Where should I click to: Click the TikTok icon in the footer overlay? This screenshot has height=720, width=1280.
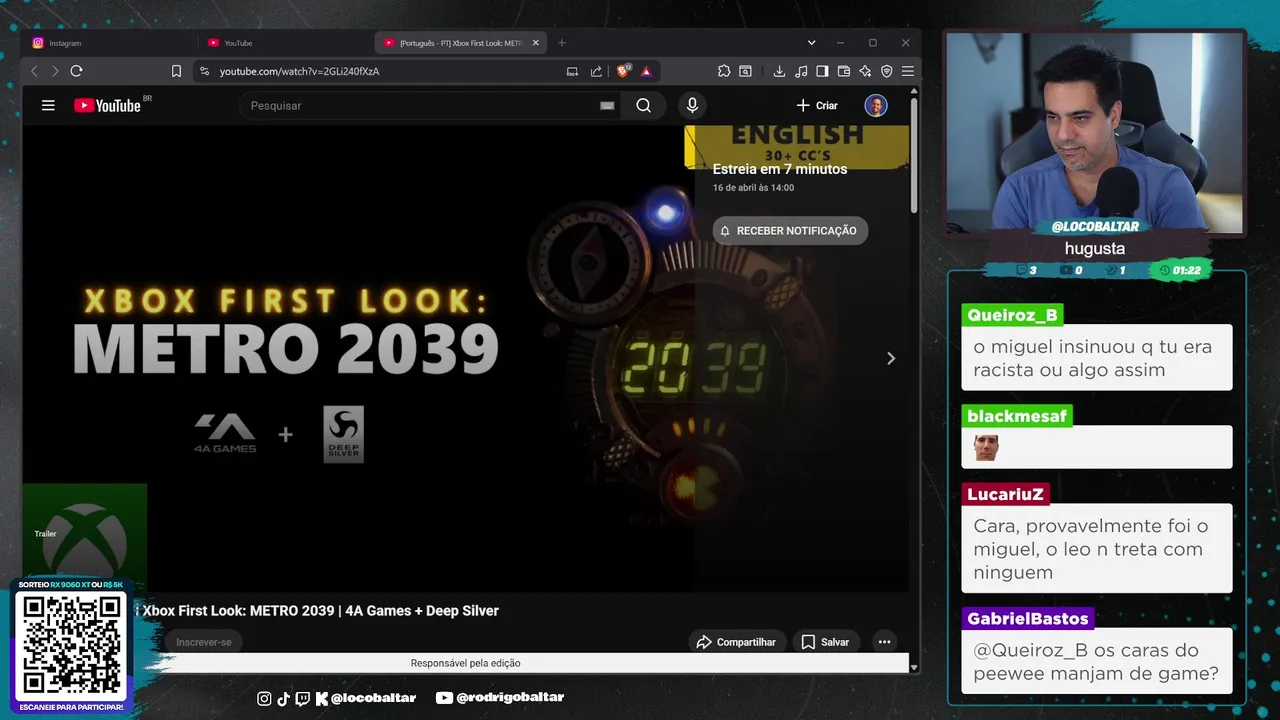pyautogui.click(x=283, y=698)
